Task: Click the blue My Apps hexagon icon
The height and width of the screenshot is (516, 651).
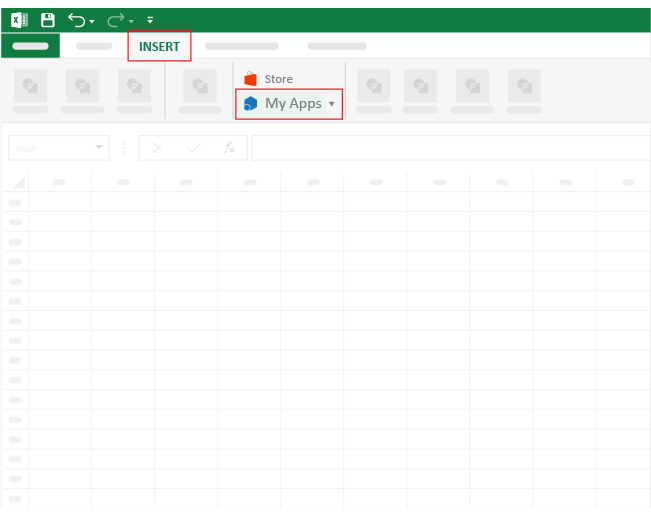Action: pos(250,103)
